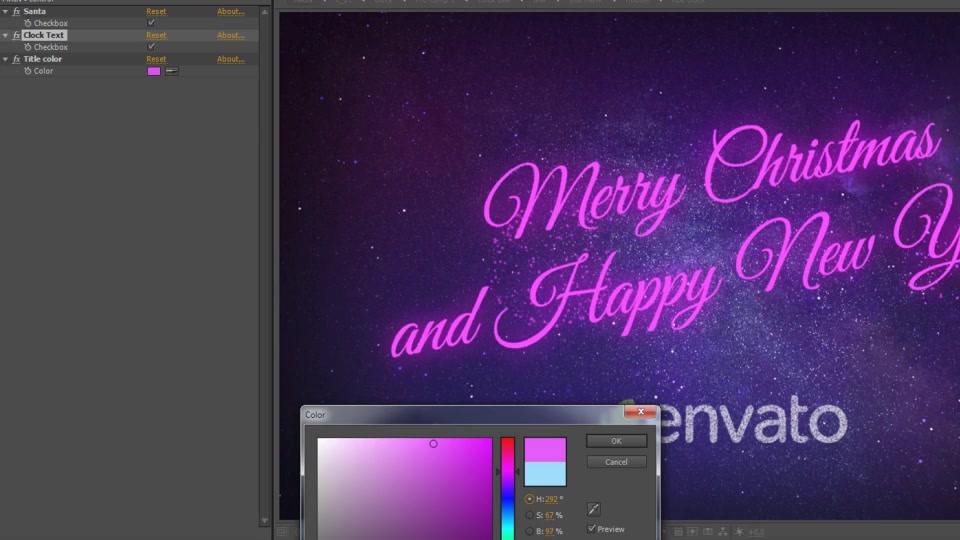This screenshot has width=960, height=540.
Task: Click the new pink color preview swatch
Action: click(545, 449)
